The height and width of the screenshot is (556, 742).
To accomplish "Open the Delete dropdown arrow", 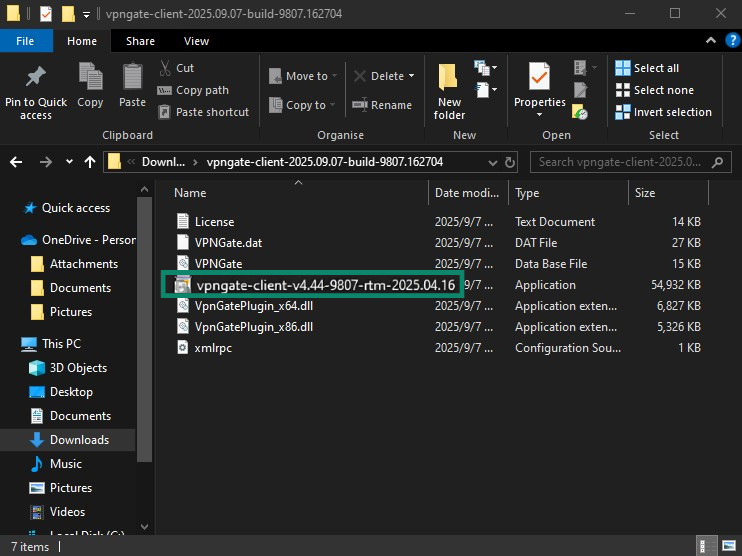I will (411, 76).
